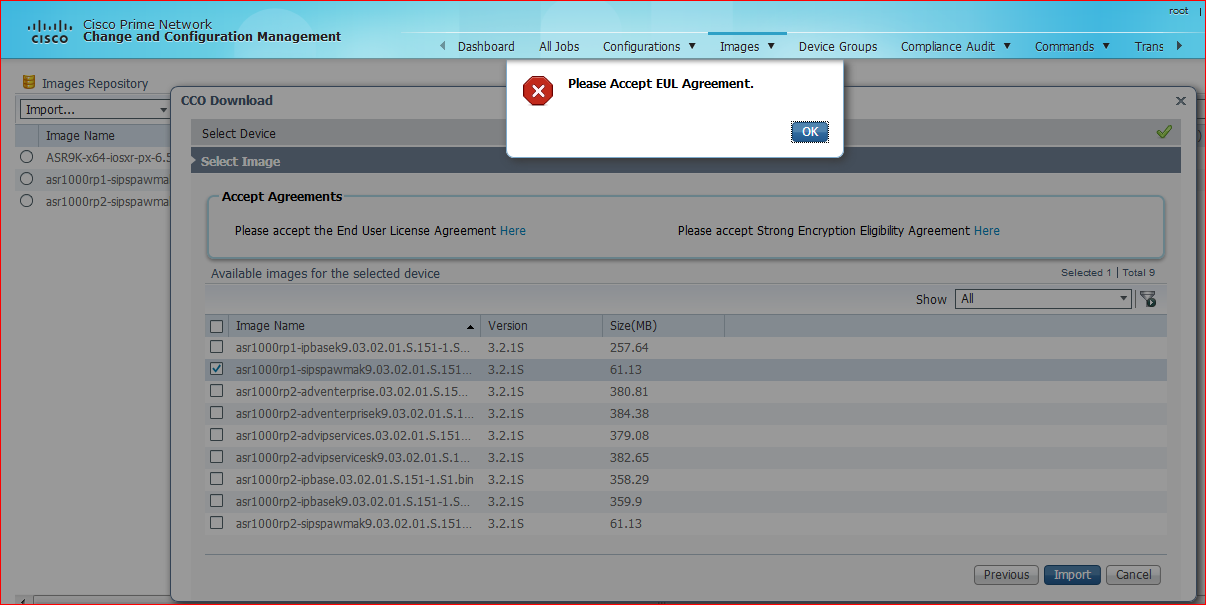
Task: Uncheck the asr1000rp1-sipspawmak9 image checkbox
Action: [x=217, y=369]
